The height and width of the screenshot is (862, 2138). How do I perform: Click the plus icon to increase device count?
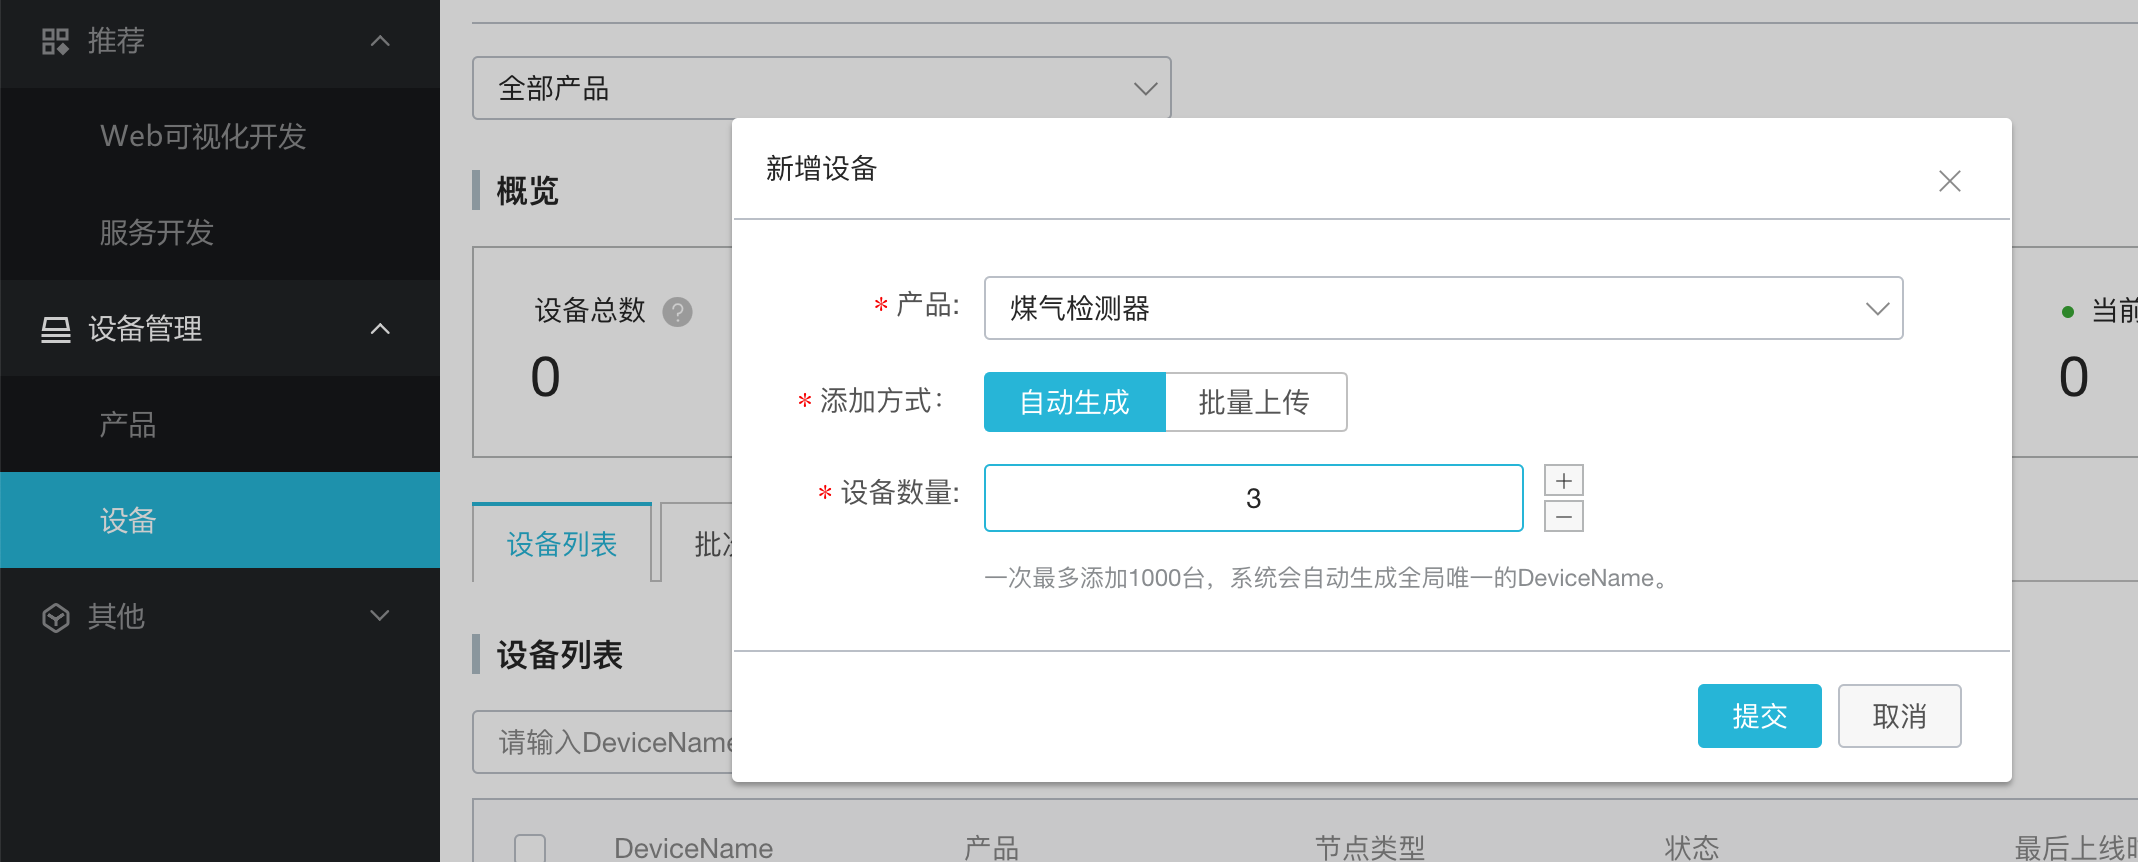click(1563, 481)
